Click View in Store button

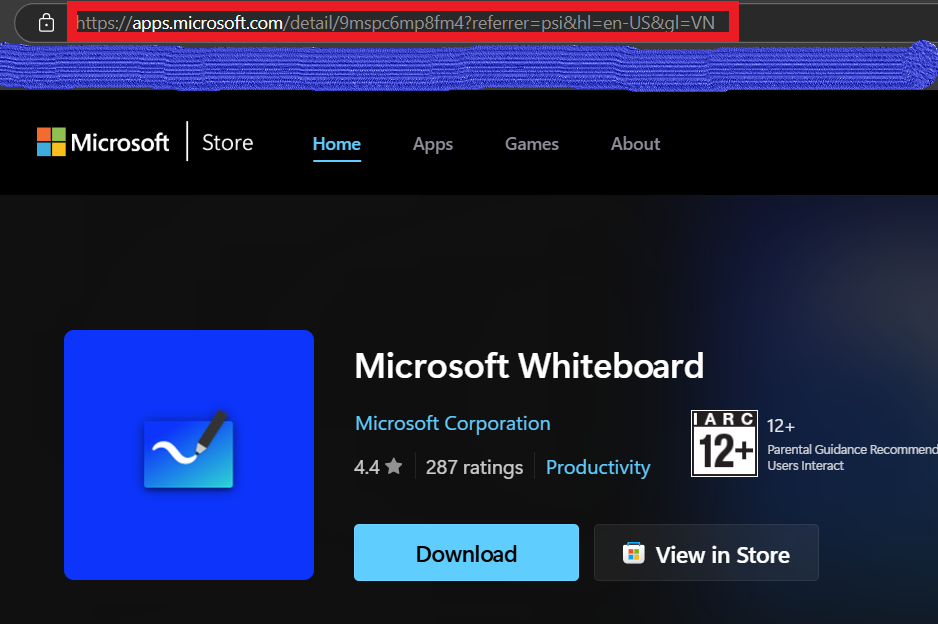(x=706, y=553)
